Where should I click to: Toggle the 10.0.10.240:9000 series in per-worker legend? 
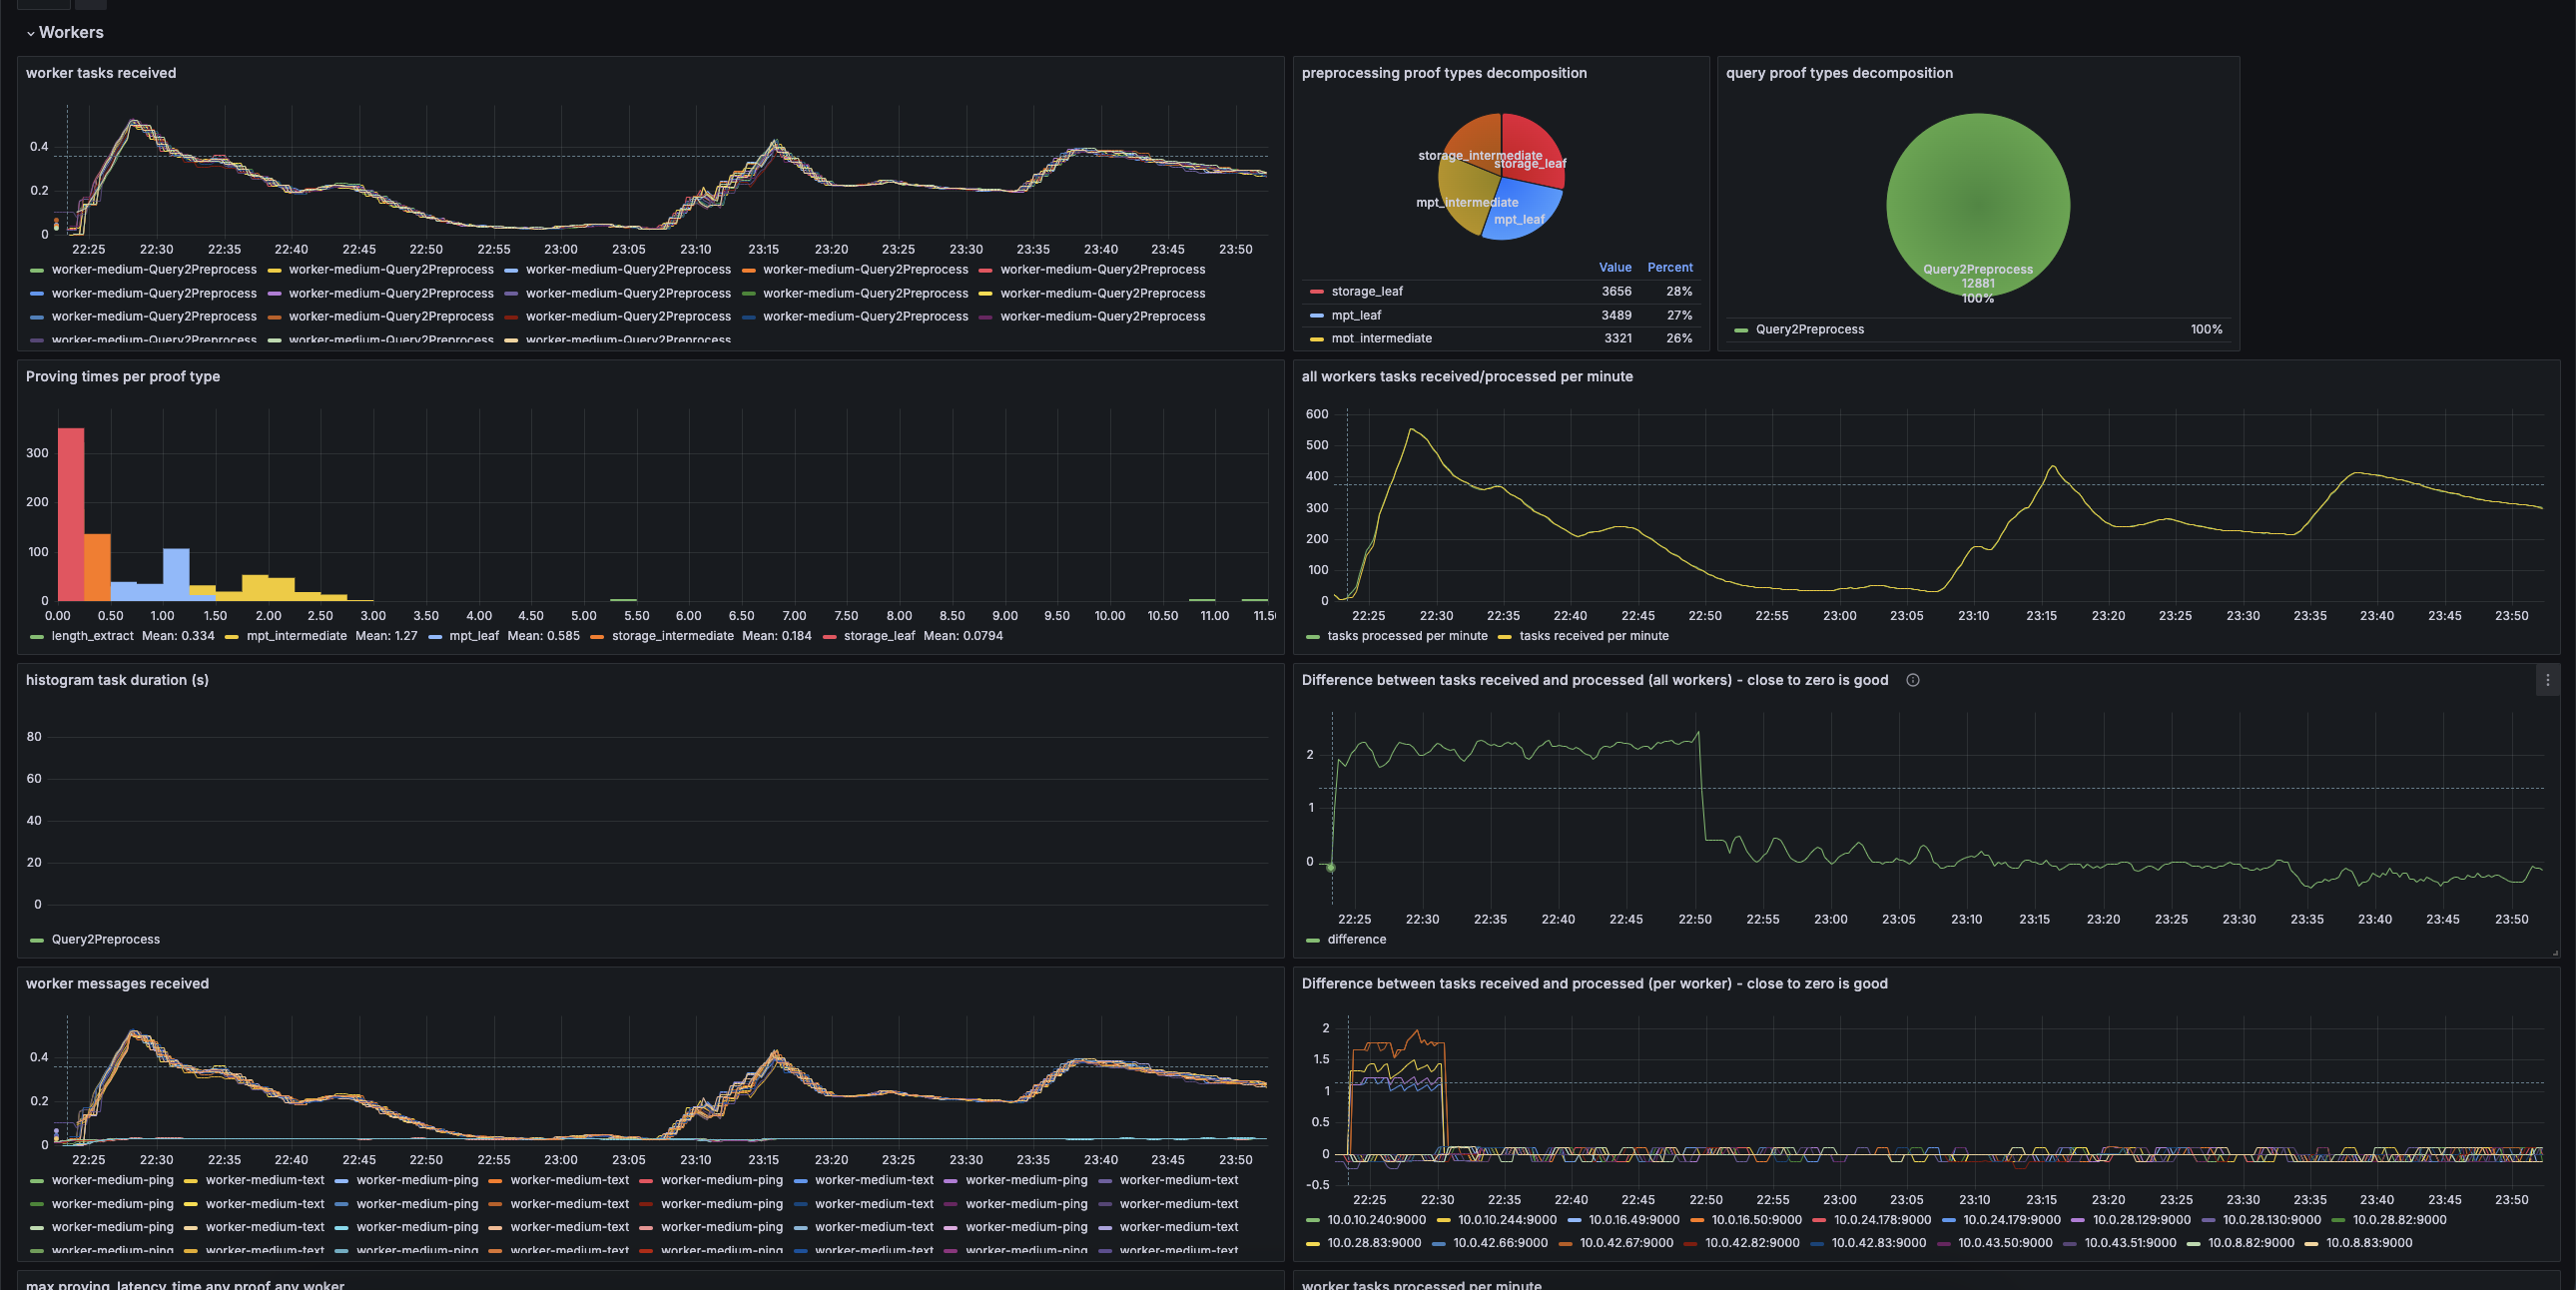click(x=1376, y=1220)
